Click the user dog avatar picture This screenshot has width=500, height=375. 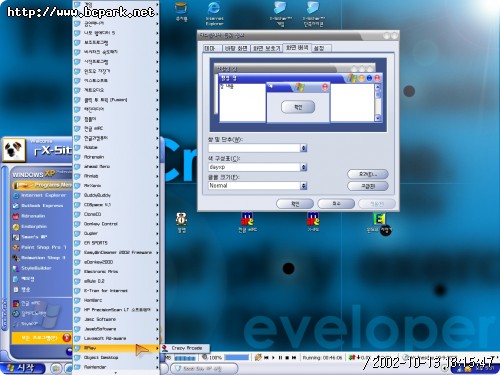click(x=13, y=149)
